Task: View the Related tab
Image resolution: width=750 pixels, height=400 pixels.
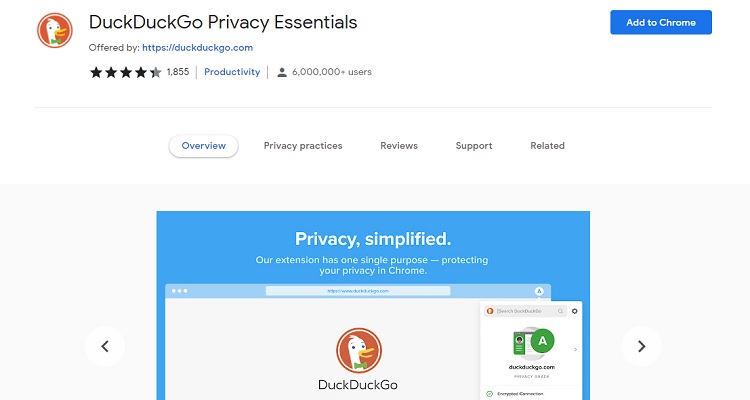Action: pos(547,146)
